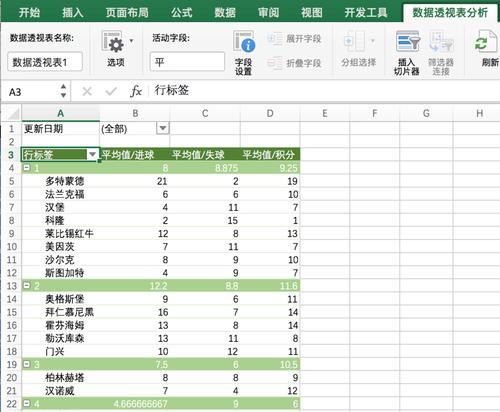The height and width of the screenshot is (412, 500).
Task: Switch to the 开始 tab
Action: point(29,13)
